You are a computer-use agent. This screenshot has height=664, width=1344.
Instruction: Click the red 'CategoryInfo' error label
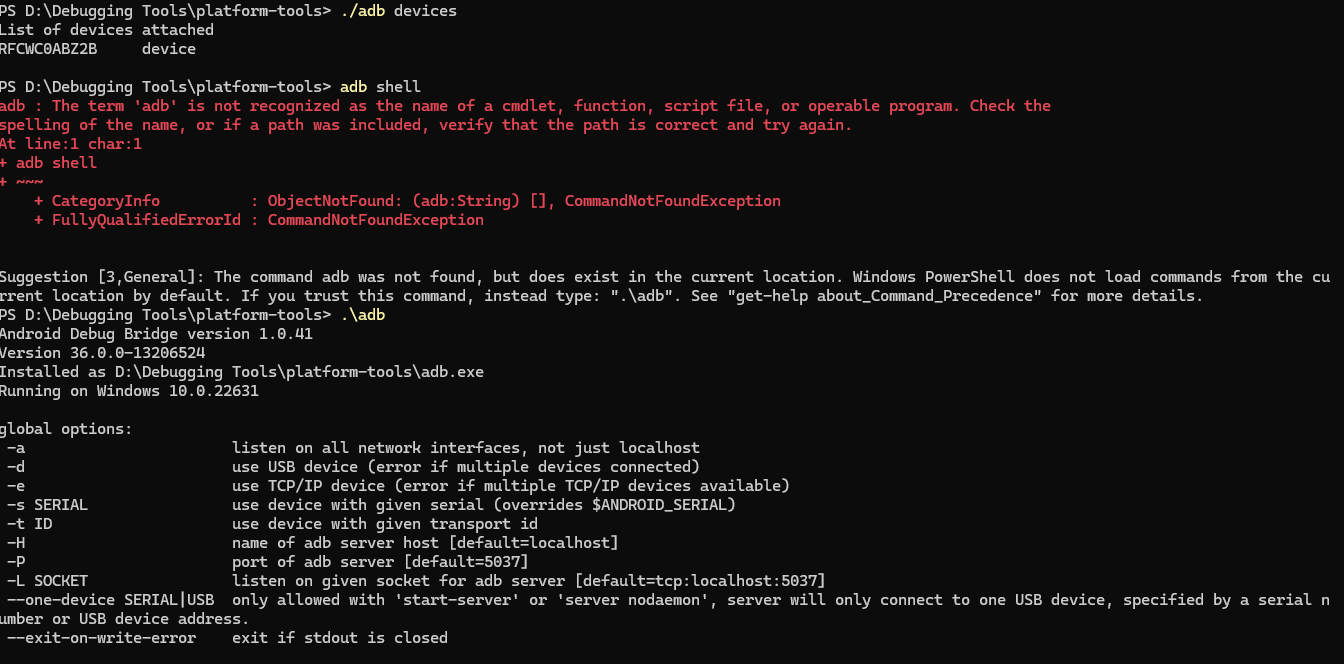[x=105, y=201]
